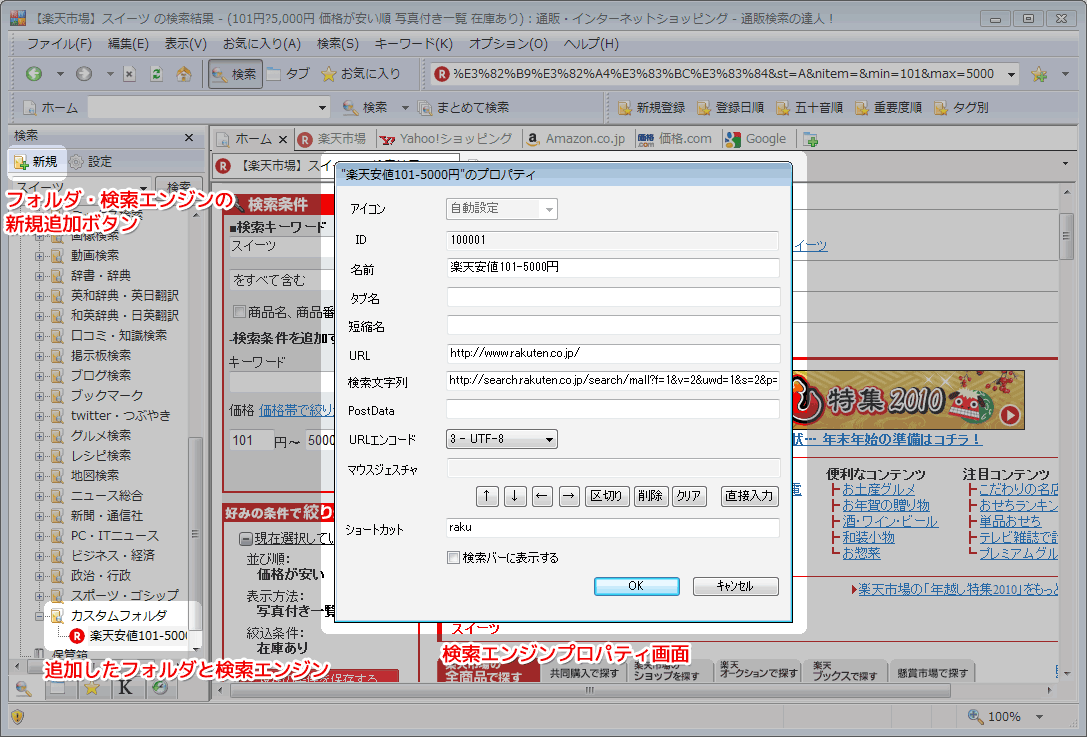The image size is (1087, 737).
Task: Click the right arrow mouse gesture button
Action: click(x=569, y=496)
